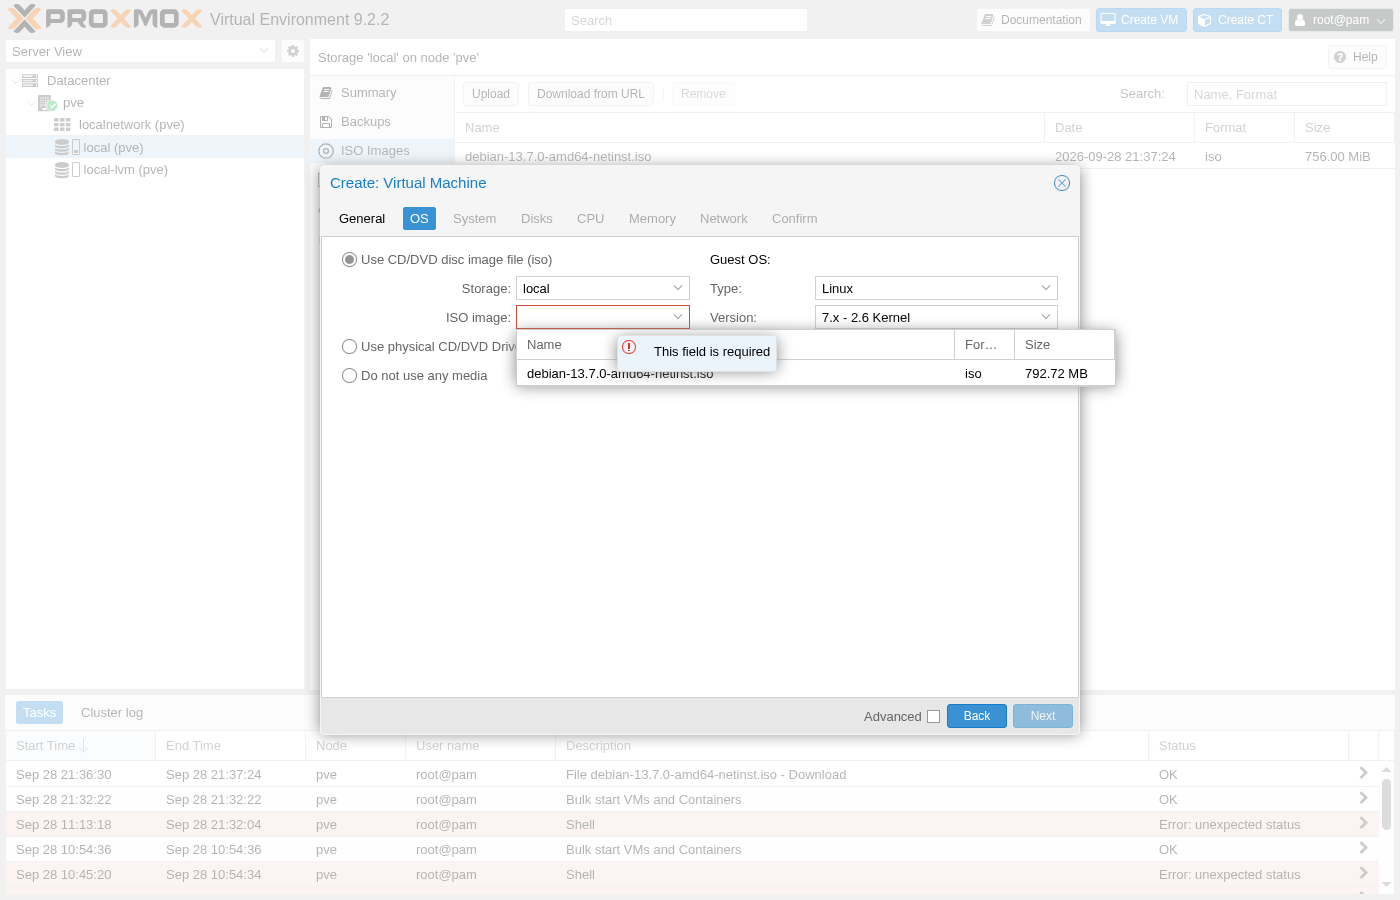Click the Back button

click(977, 716)
